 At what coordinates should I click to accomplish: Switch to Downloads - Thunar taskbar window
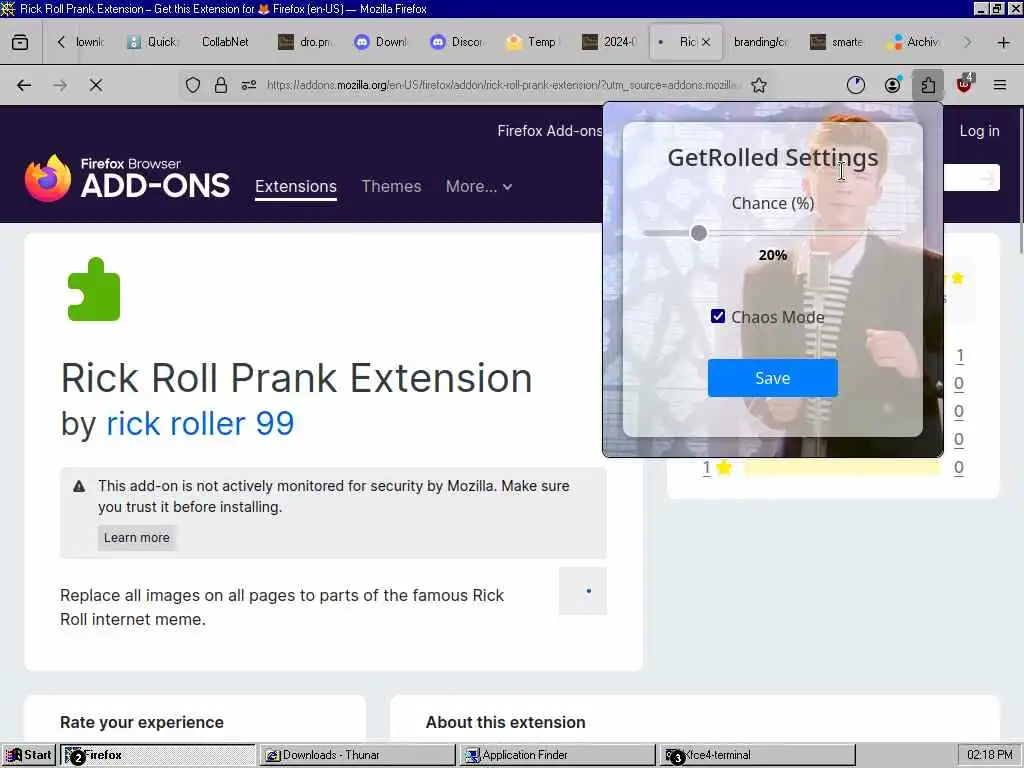[x=357, y=755]
